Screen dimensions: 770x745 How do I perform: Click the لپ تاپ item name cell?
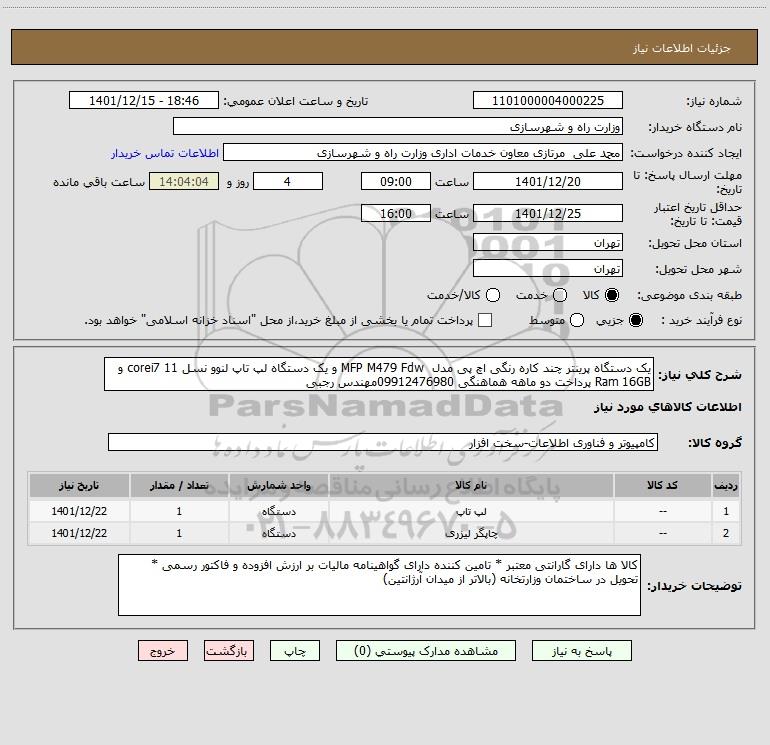coord(471,511)
